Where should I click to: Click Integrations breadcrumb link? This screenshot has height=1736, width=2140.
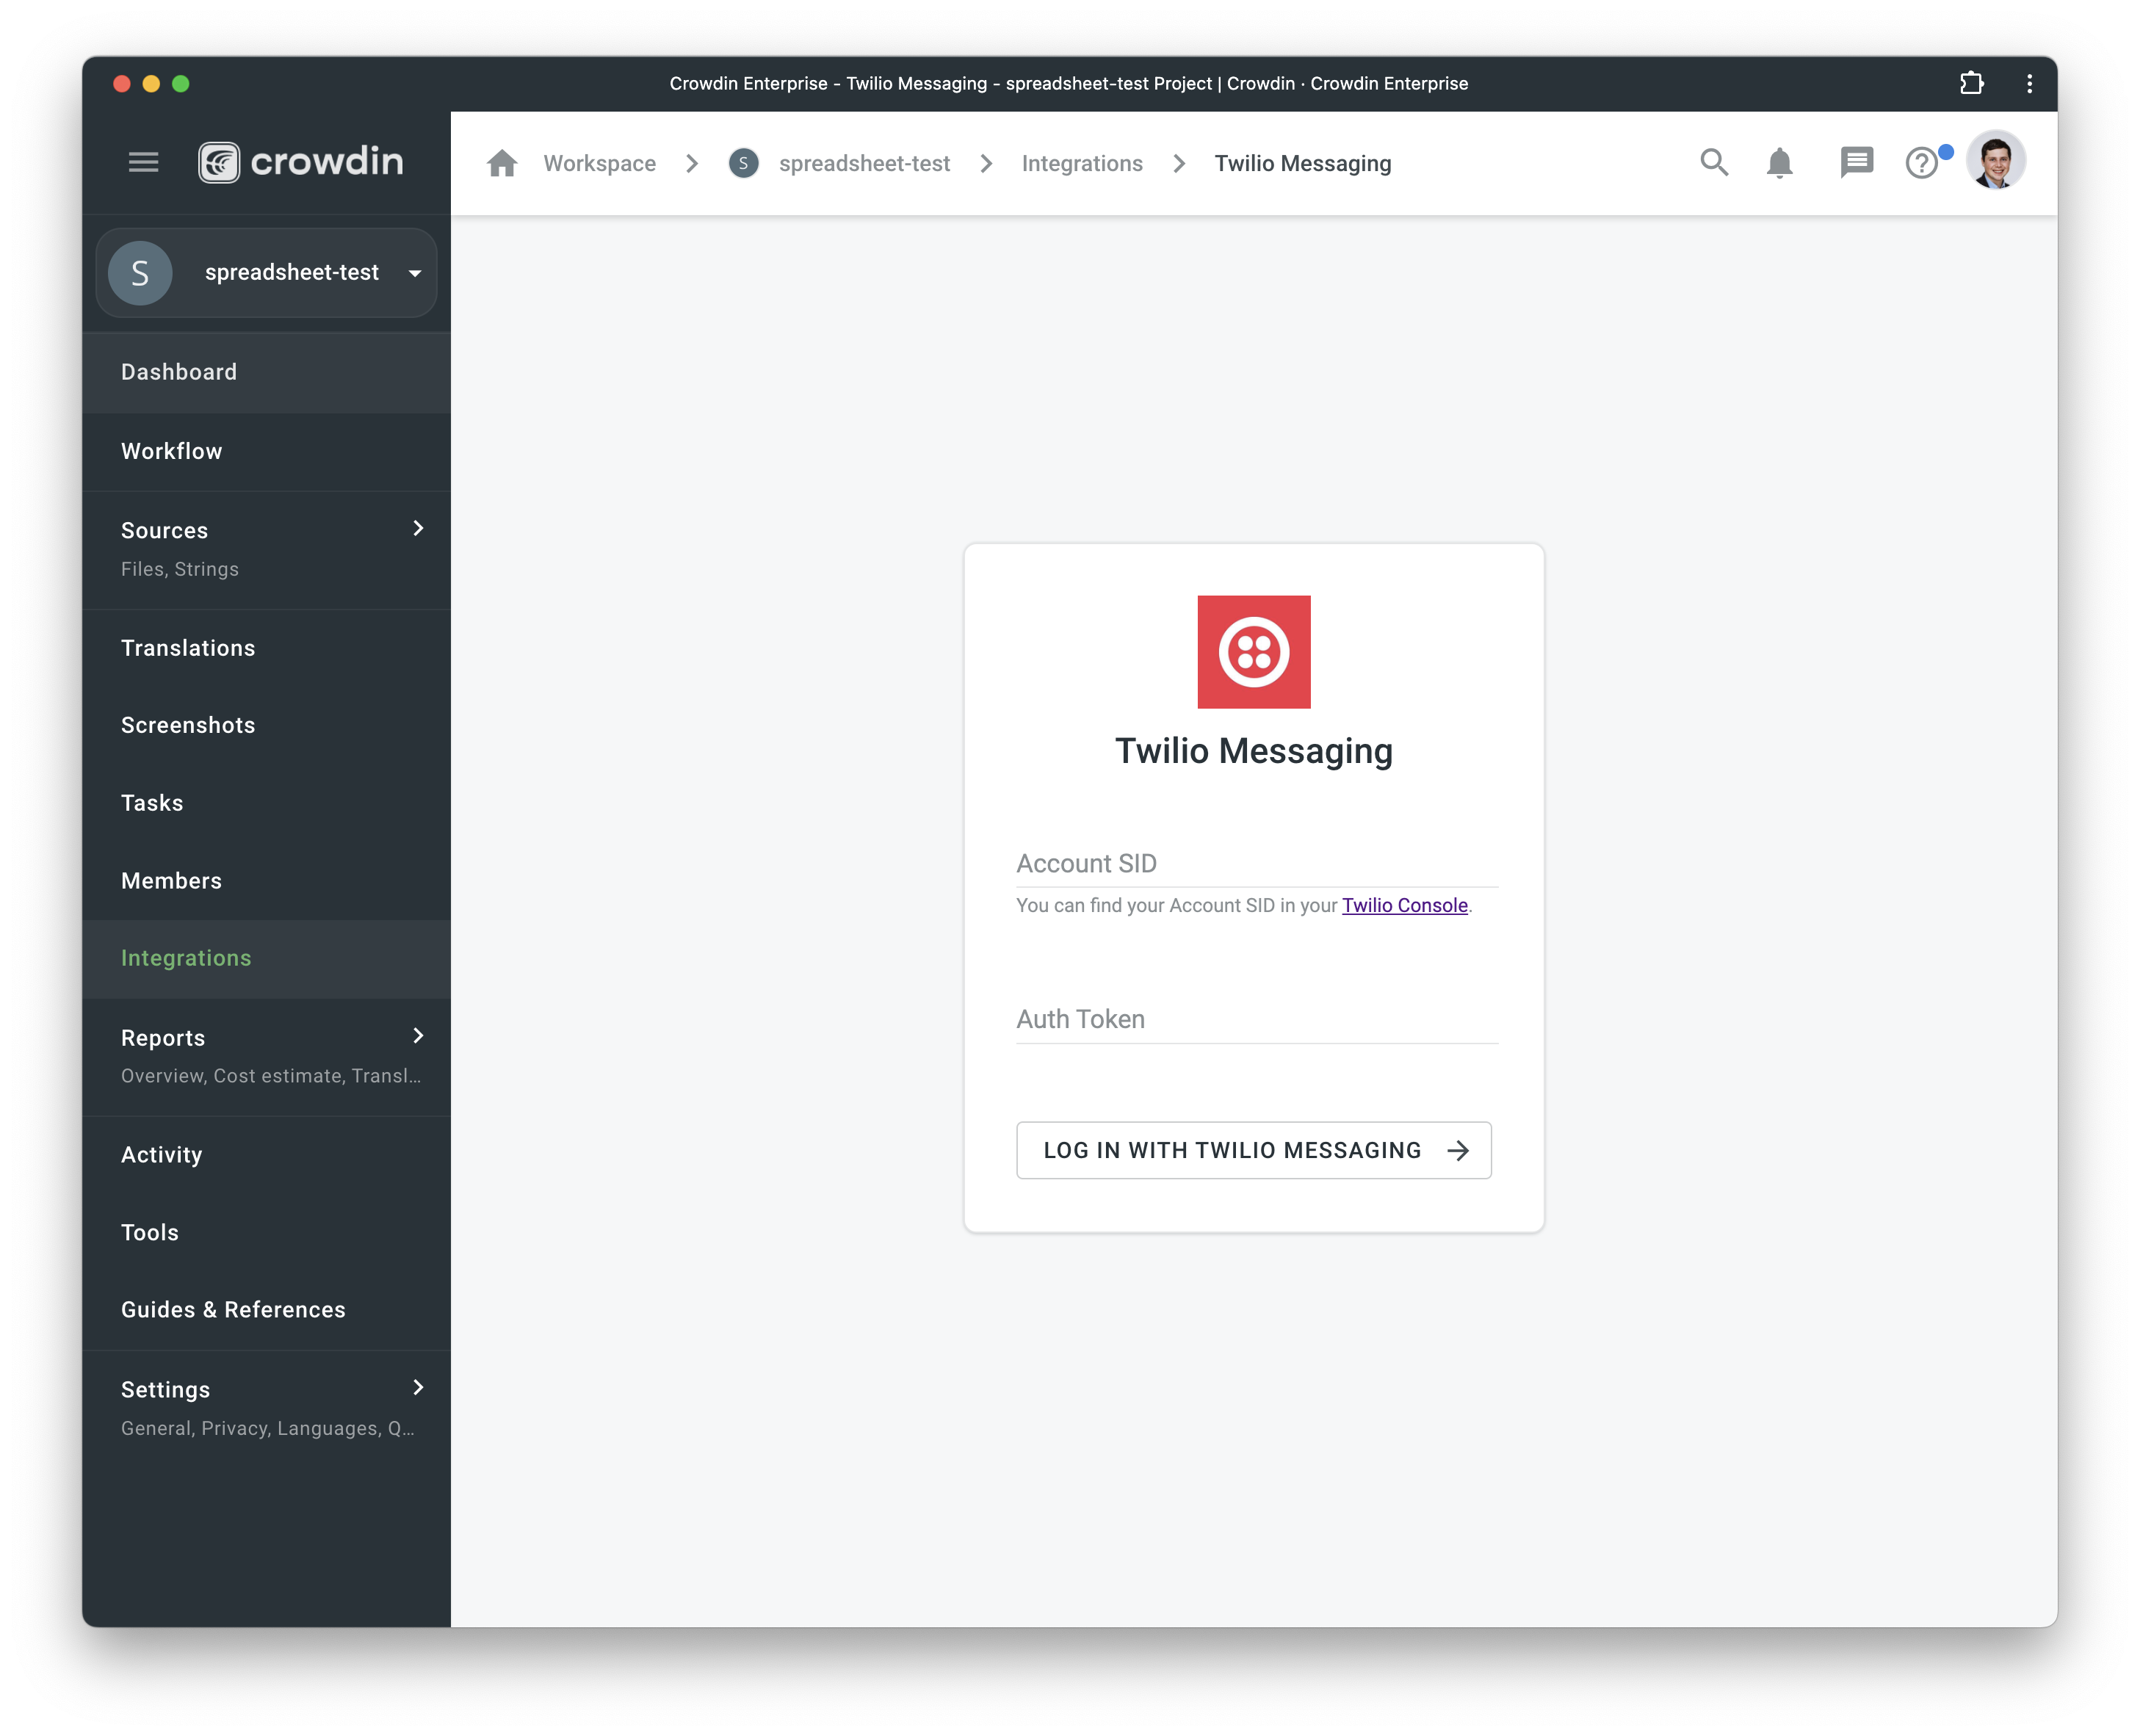click(x=1082, y=163)
